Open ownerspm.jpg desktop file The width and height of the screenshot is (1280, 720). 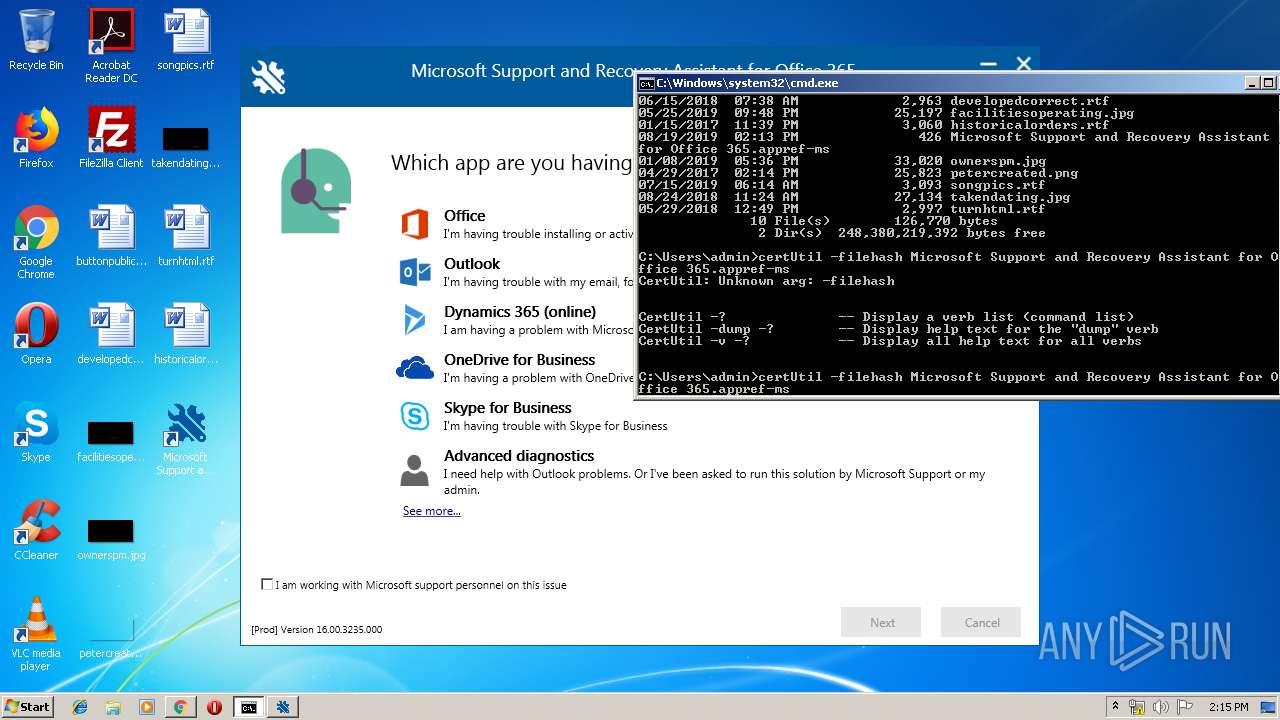tap(111, 538)
